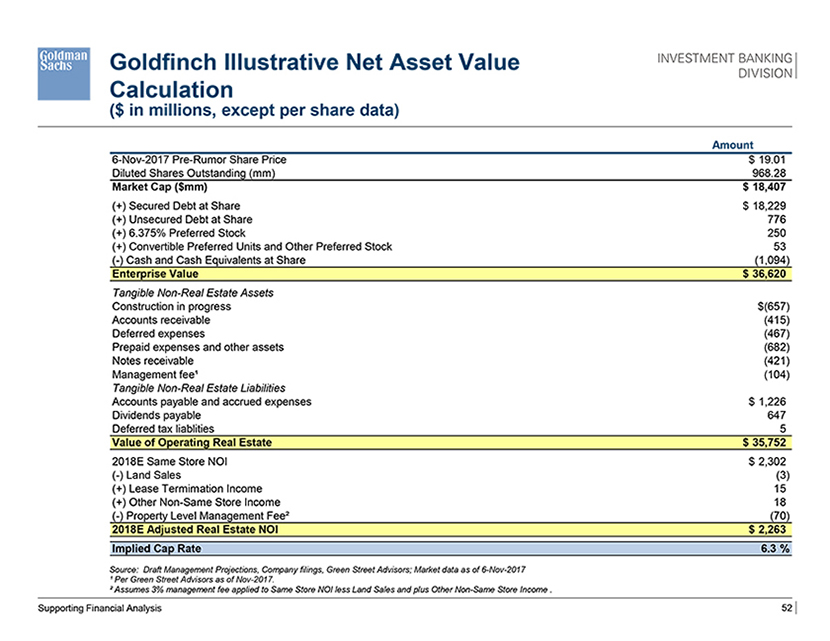This screenshot has height=641, width=830.
Task: Click the Tangible Non-Real Estate Assets heading
Action: click(x=193, y=292)
